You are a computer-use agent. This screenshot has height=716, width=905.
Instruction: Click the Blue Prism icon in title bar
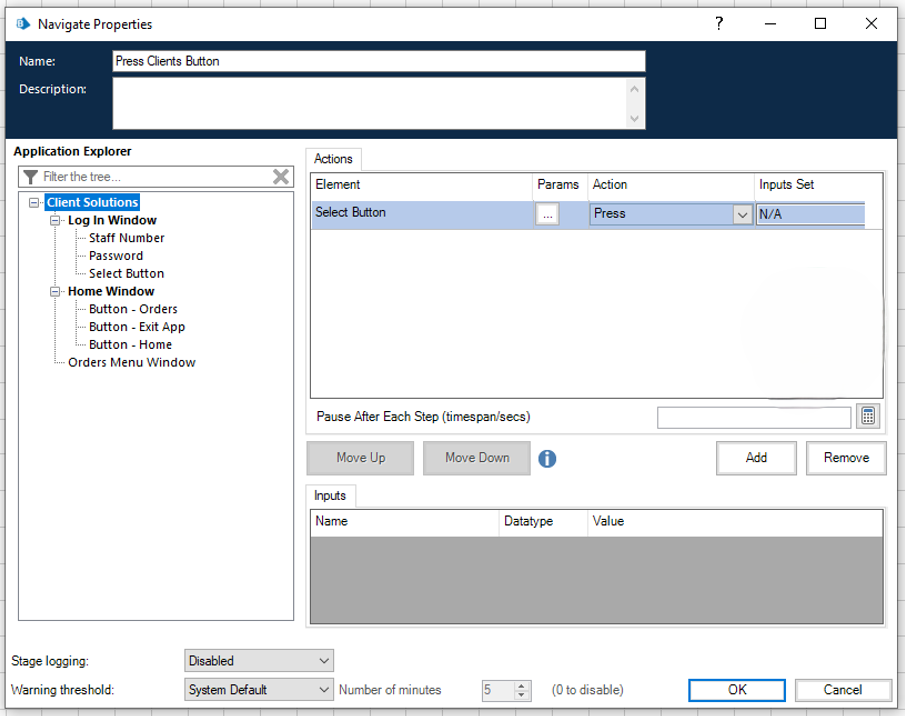click(23, 24)
